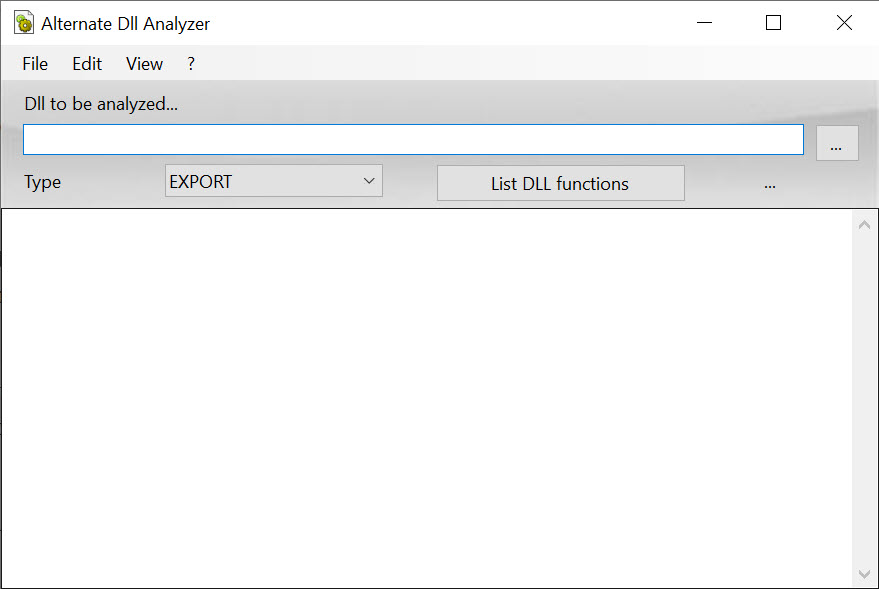Open the View menu
Screen dimensions: 879x589
tap(144, 64)
